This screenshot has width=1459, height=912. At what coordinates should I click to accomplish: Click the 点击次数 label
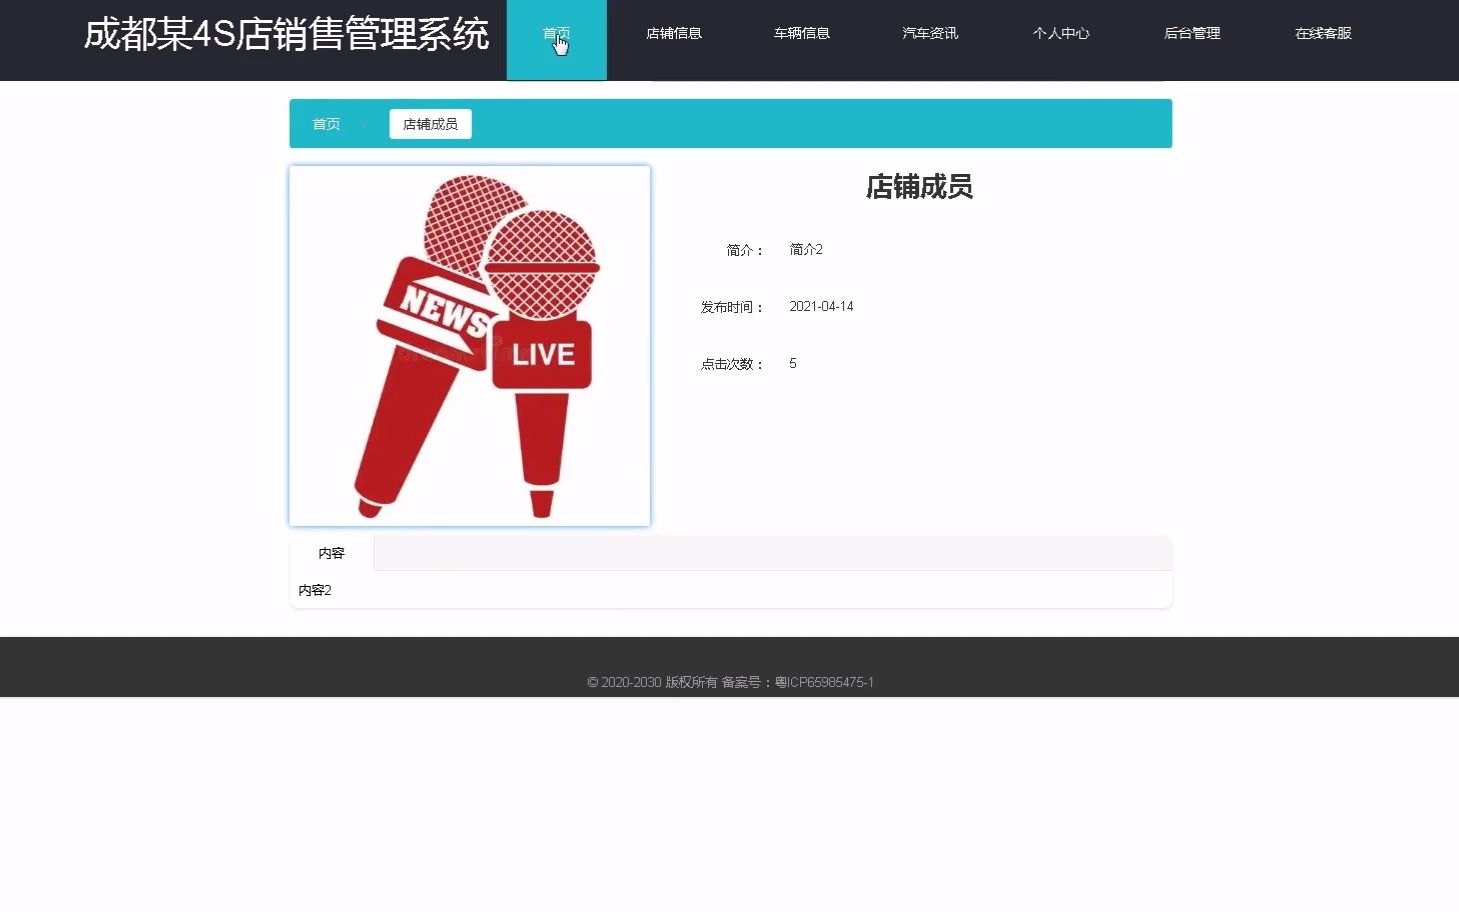pyautogui.click(x=731, y=363)
